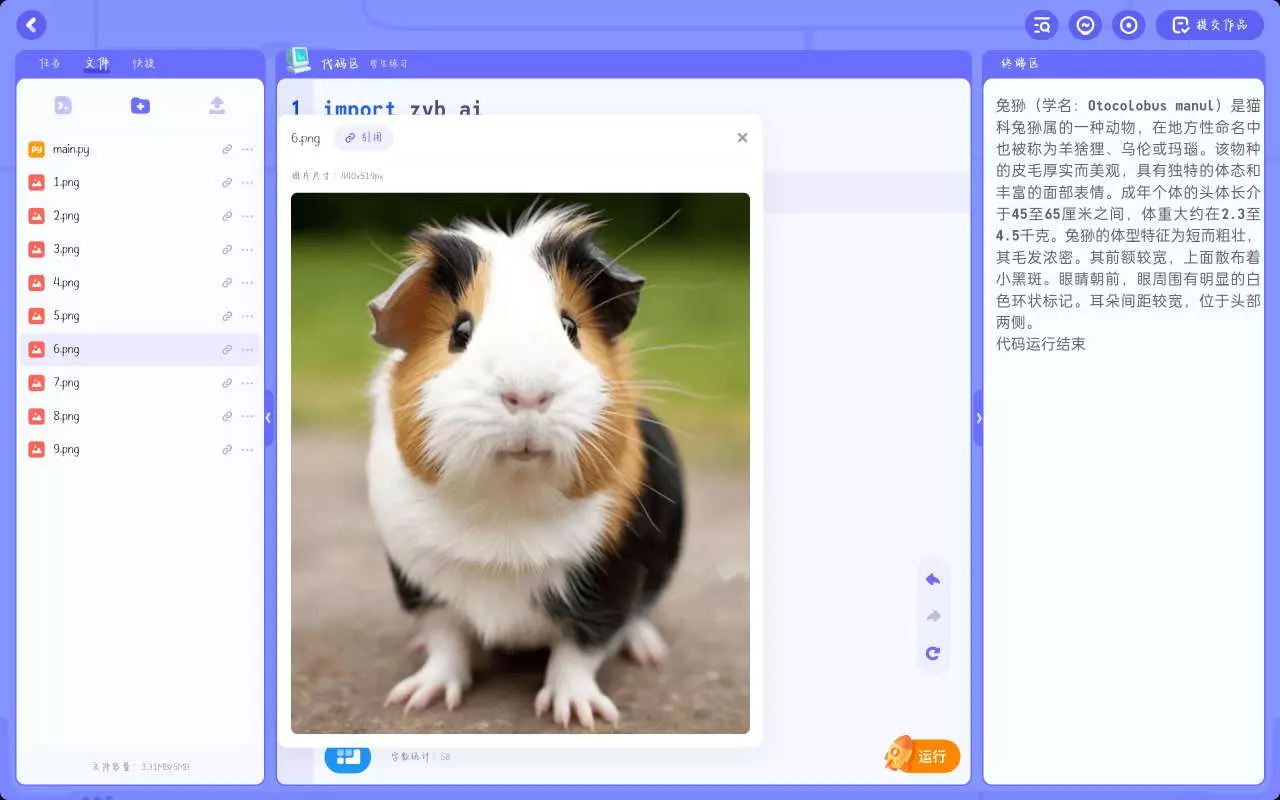The width and height of the screenshot is (1280, 800).
Task: Collapse the left file panel
Action: [268, 417]
